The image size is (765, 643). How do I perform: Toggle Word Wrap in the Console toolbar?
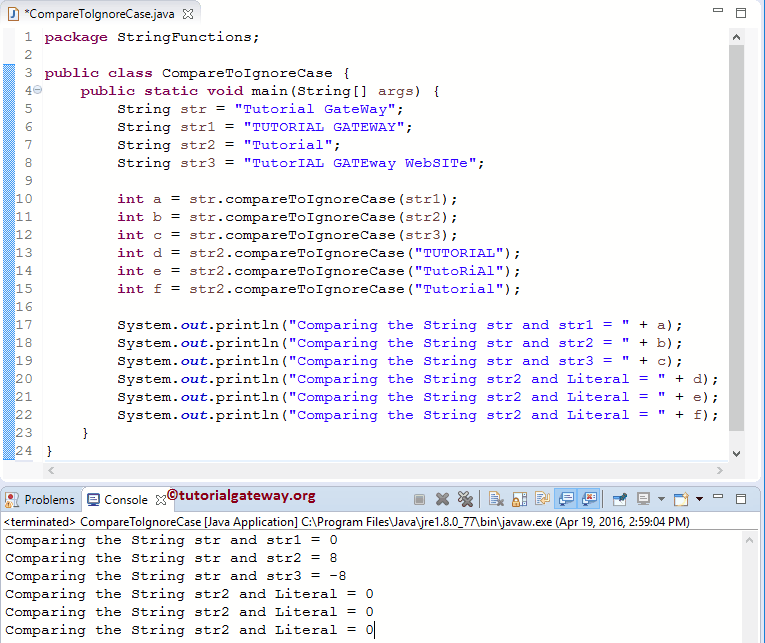coord(543,499)
